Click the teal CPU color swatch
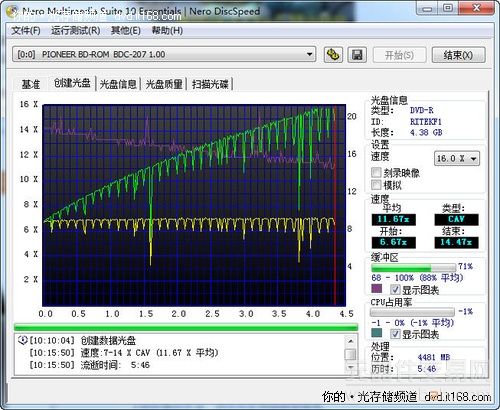 tap(377, 332)
